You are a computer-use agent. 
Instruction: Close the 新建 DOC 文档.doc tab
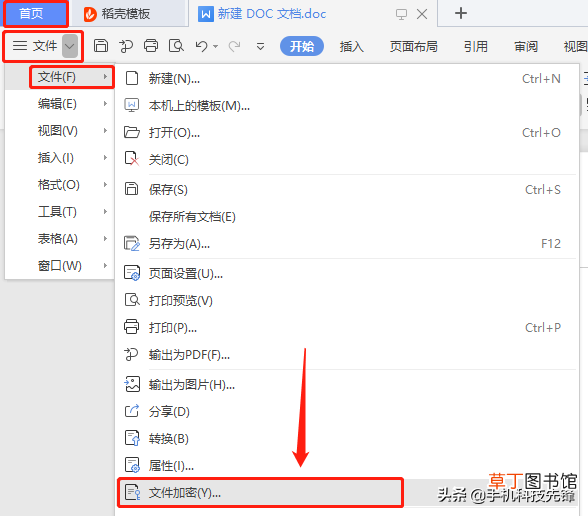(422, 14)
